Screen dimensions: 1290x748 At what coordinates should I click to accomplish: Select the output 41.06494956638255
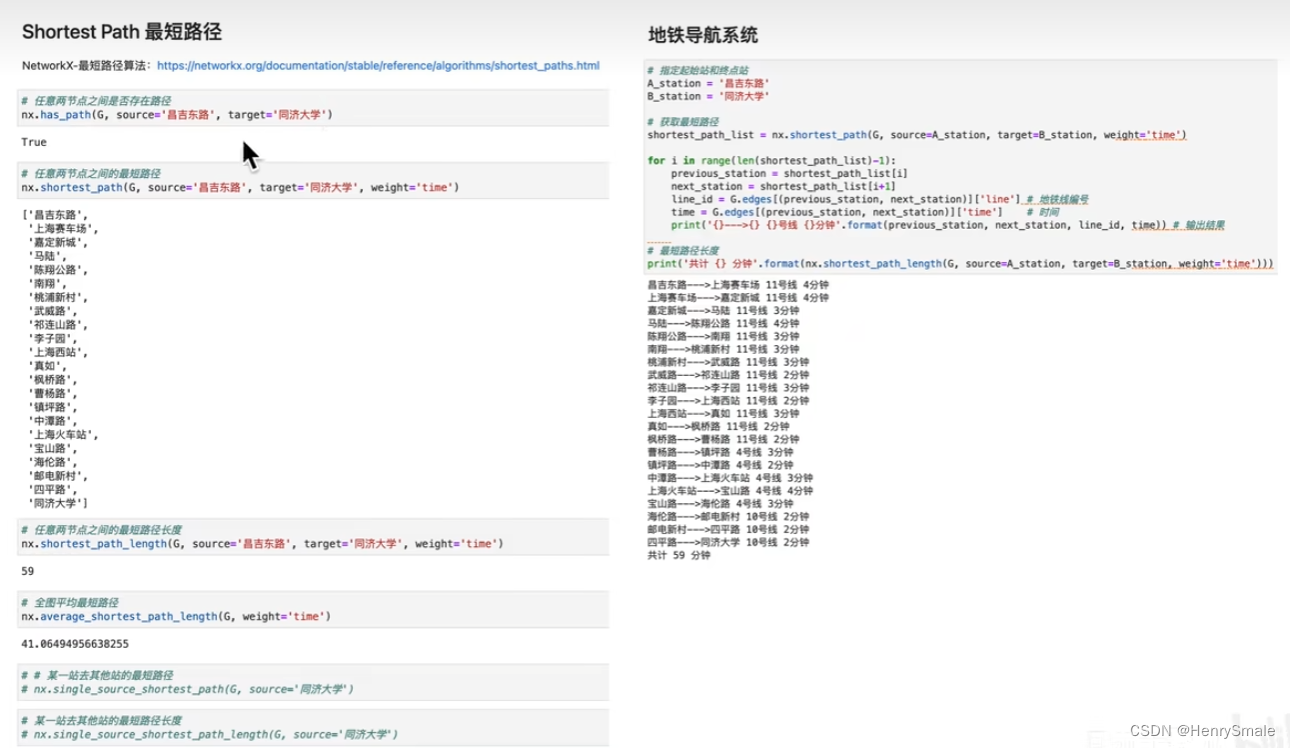[75, 644]
